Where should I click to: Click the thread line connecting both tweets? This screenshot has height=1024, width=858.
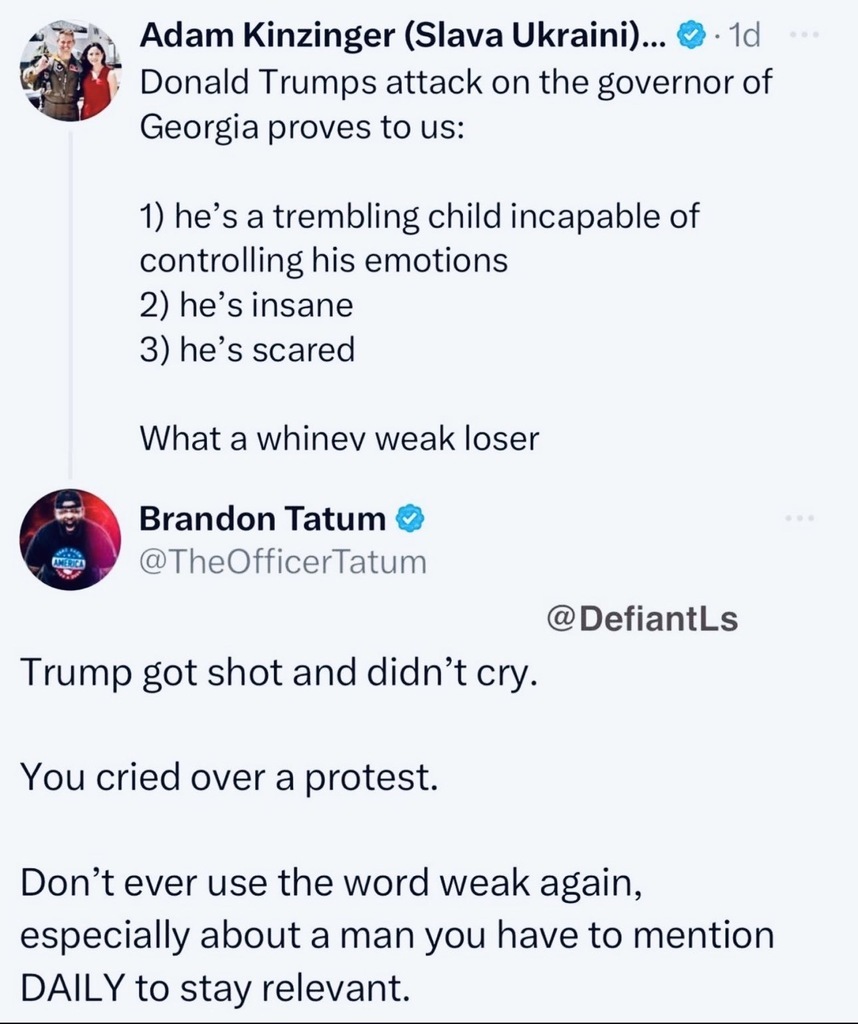(x=70, y=300)
